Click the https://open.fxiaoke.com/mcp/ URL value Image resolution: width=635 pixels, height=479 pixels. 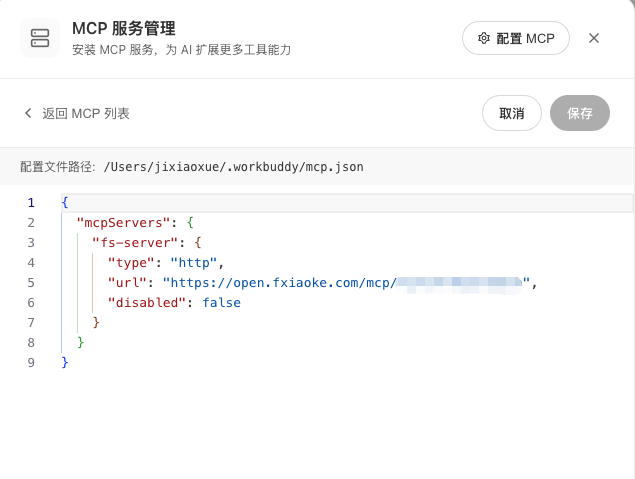click(346, 283)
